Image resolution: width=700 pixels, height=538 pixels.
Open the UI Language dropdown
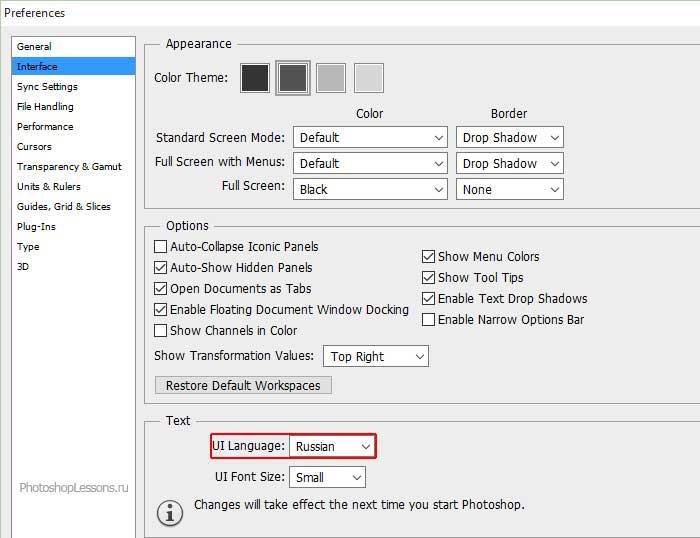pyautogui.click(x=333, y=446)
